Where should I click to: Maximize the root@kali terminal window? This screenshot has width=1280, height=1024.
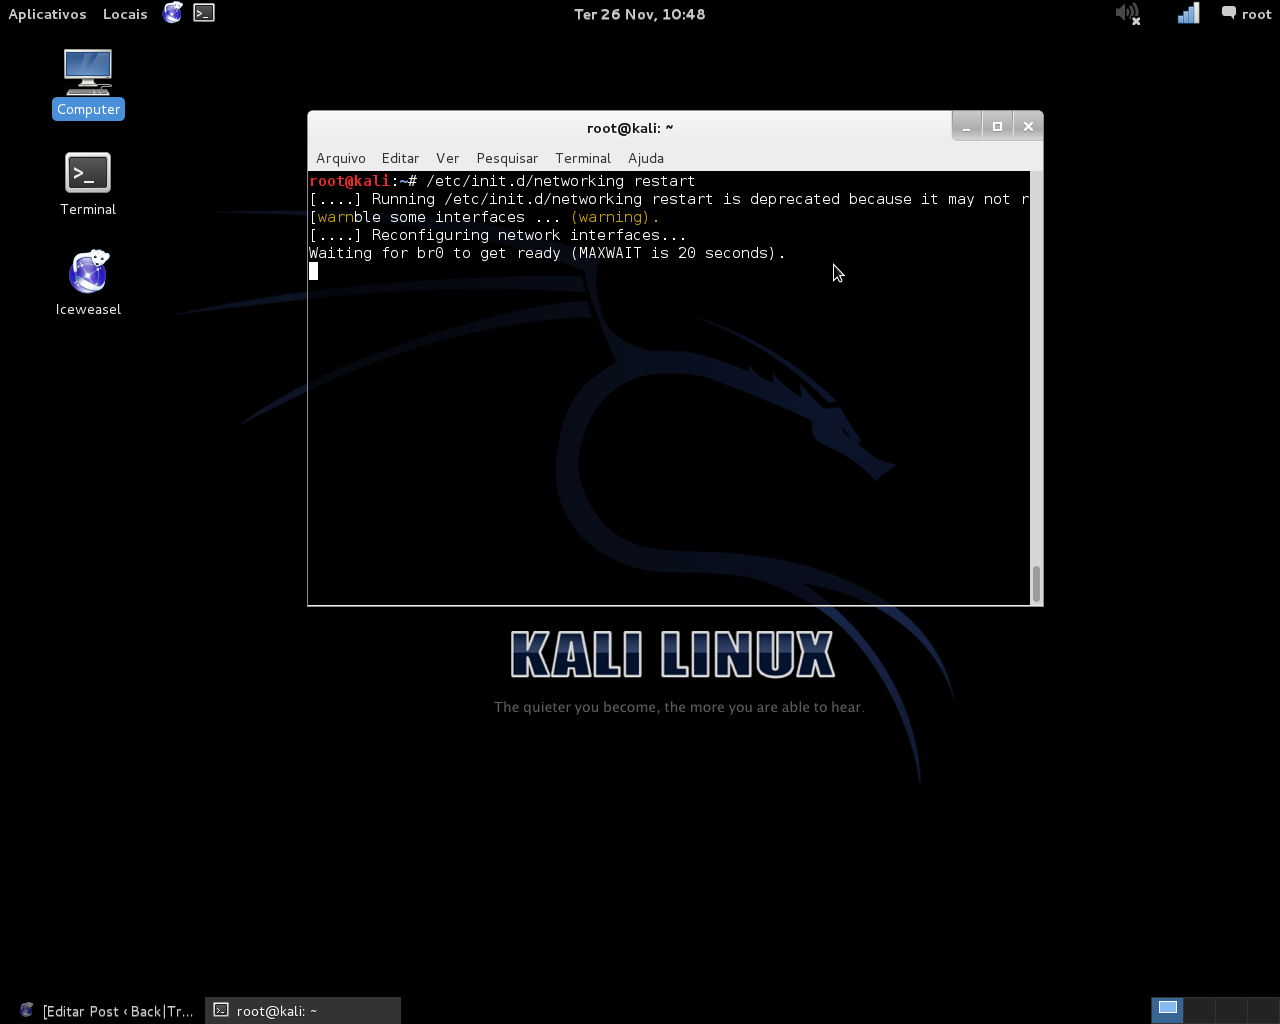(x=997, y=126)
